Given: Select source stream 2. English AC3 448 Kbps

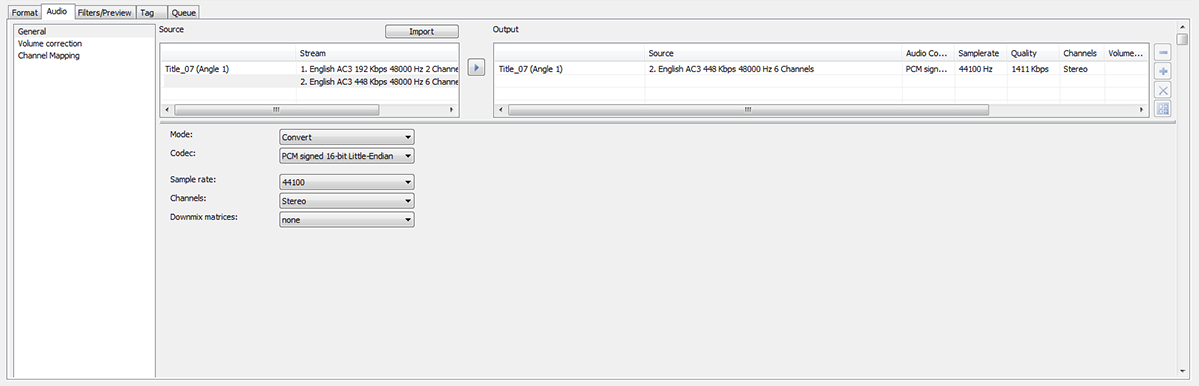Looking at the screenshot, I should [x=378, y=81].
